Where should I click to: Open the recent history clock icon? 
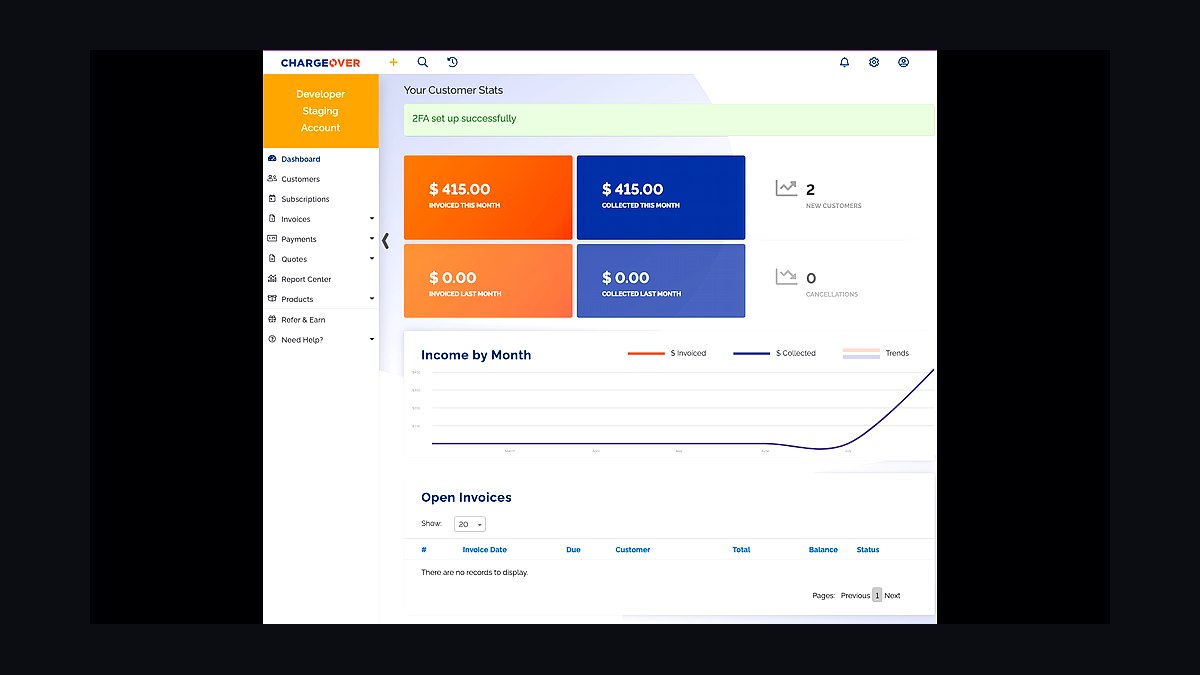pyautogui.click(x=452, y=62)
